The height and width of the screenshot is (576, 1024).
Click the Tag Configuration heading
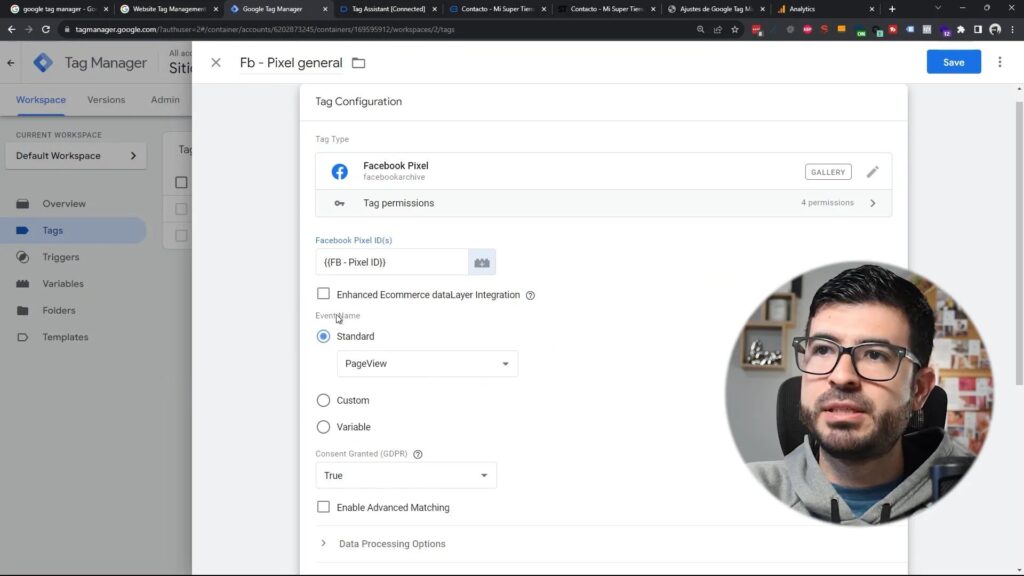tap(359, 102)
